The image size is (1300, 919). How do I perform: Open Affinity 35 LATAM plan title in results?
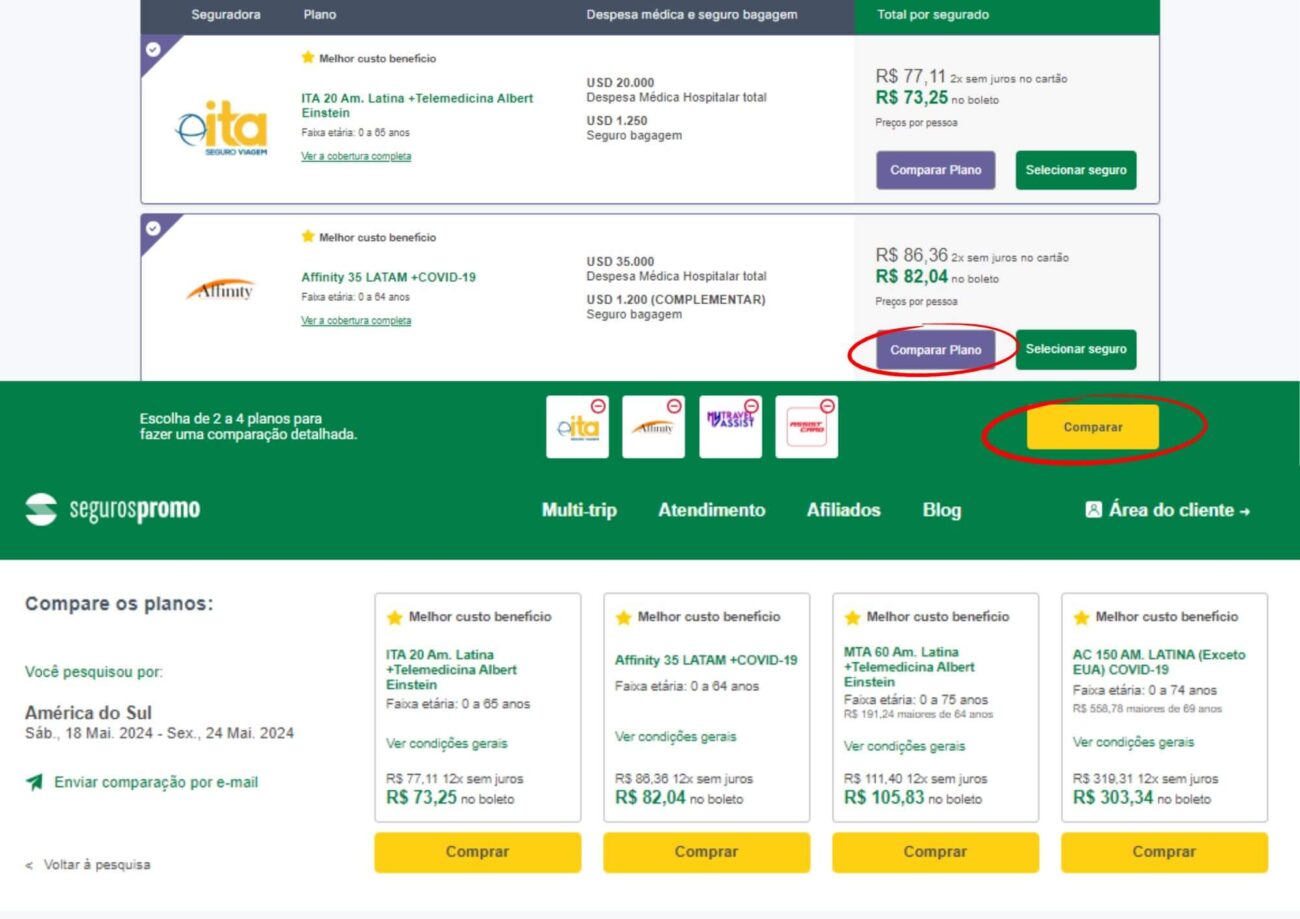pos(388,277)
